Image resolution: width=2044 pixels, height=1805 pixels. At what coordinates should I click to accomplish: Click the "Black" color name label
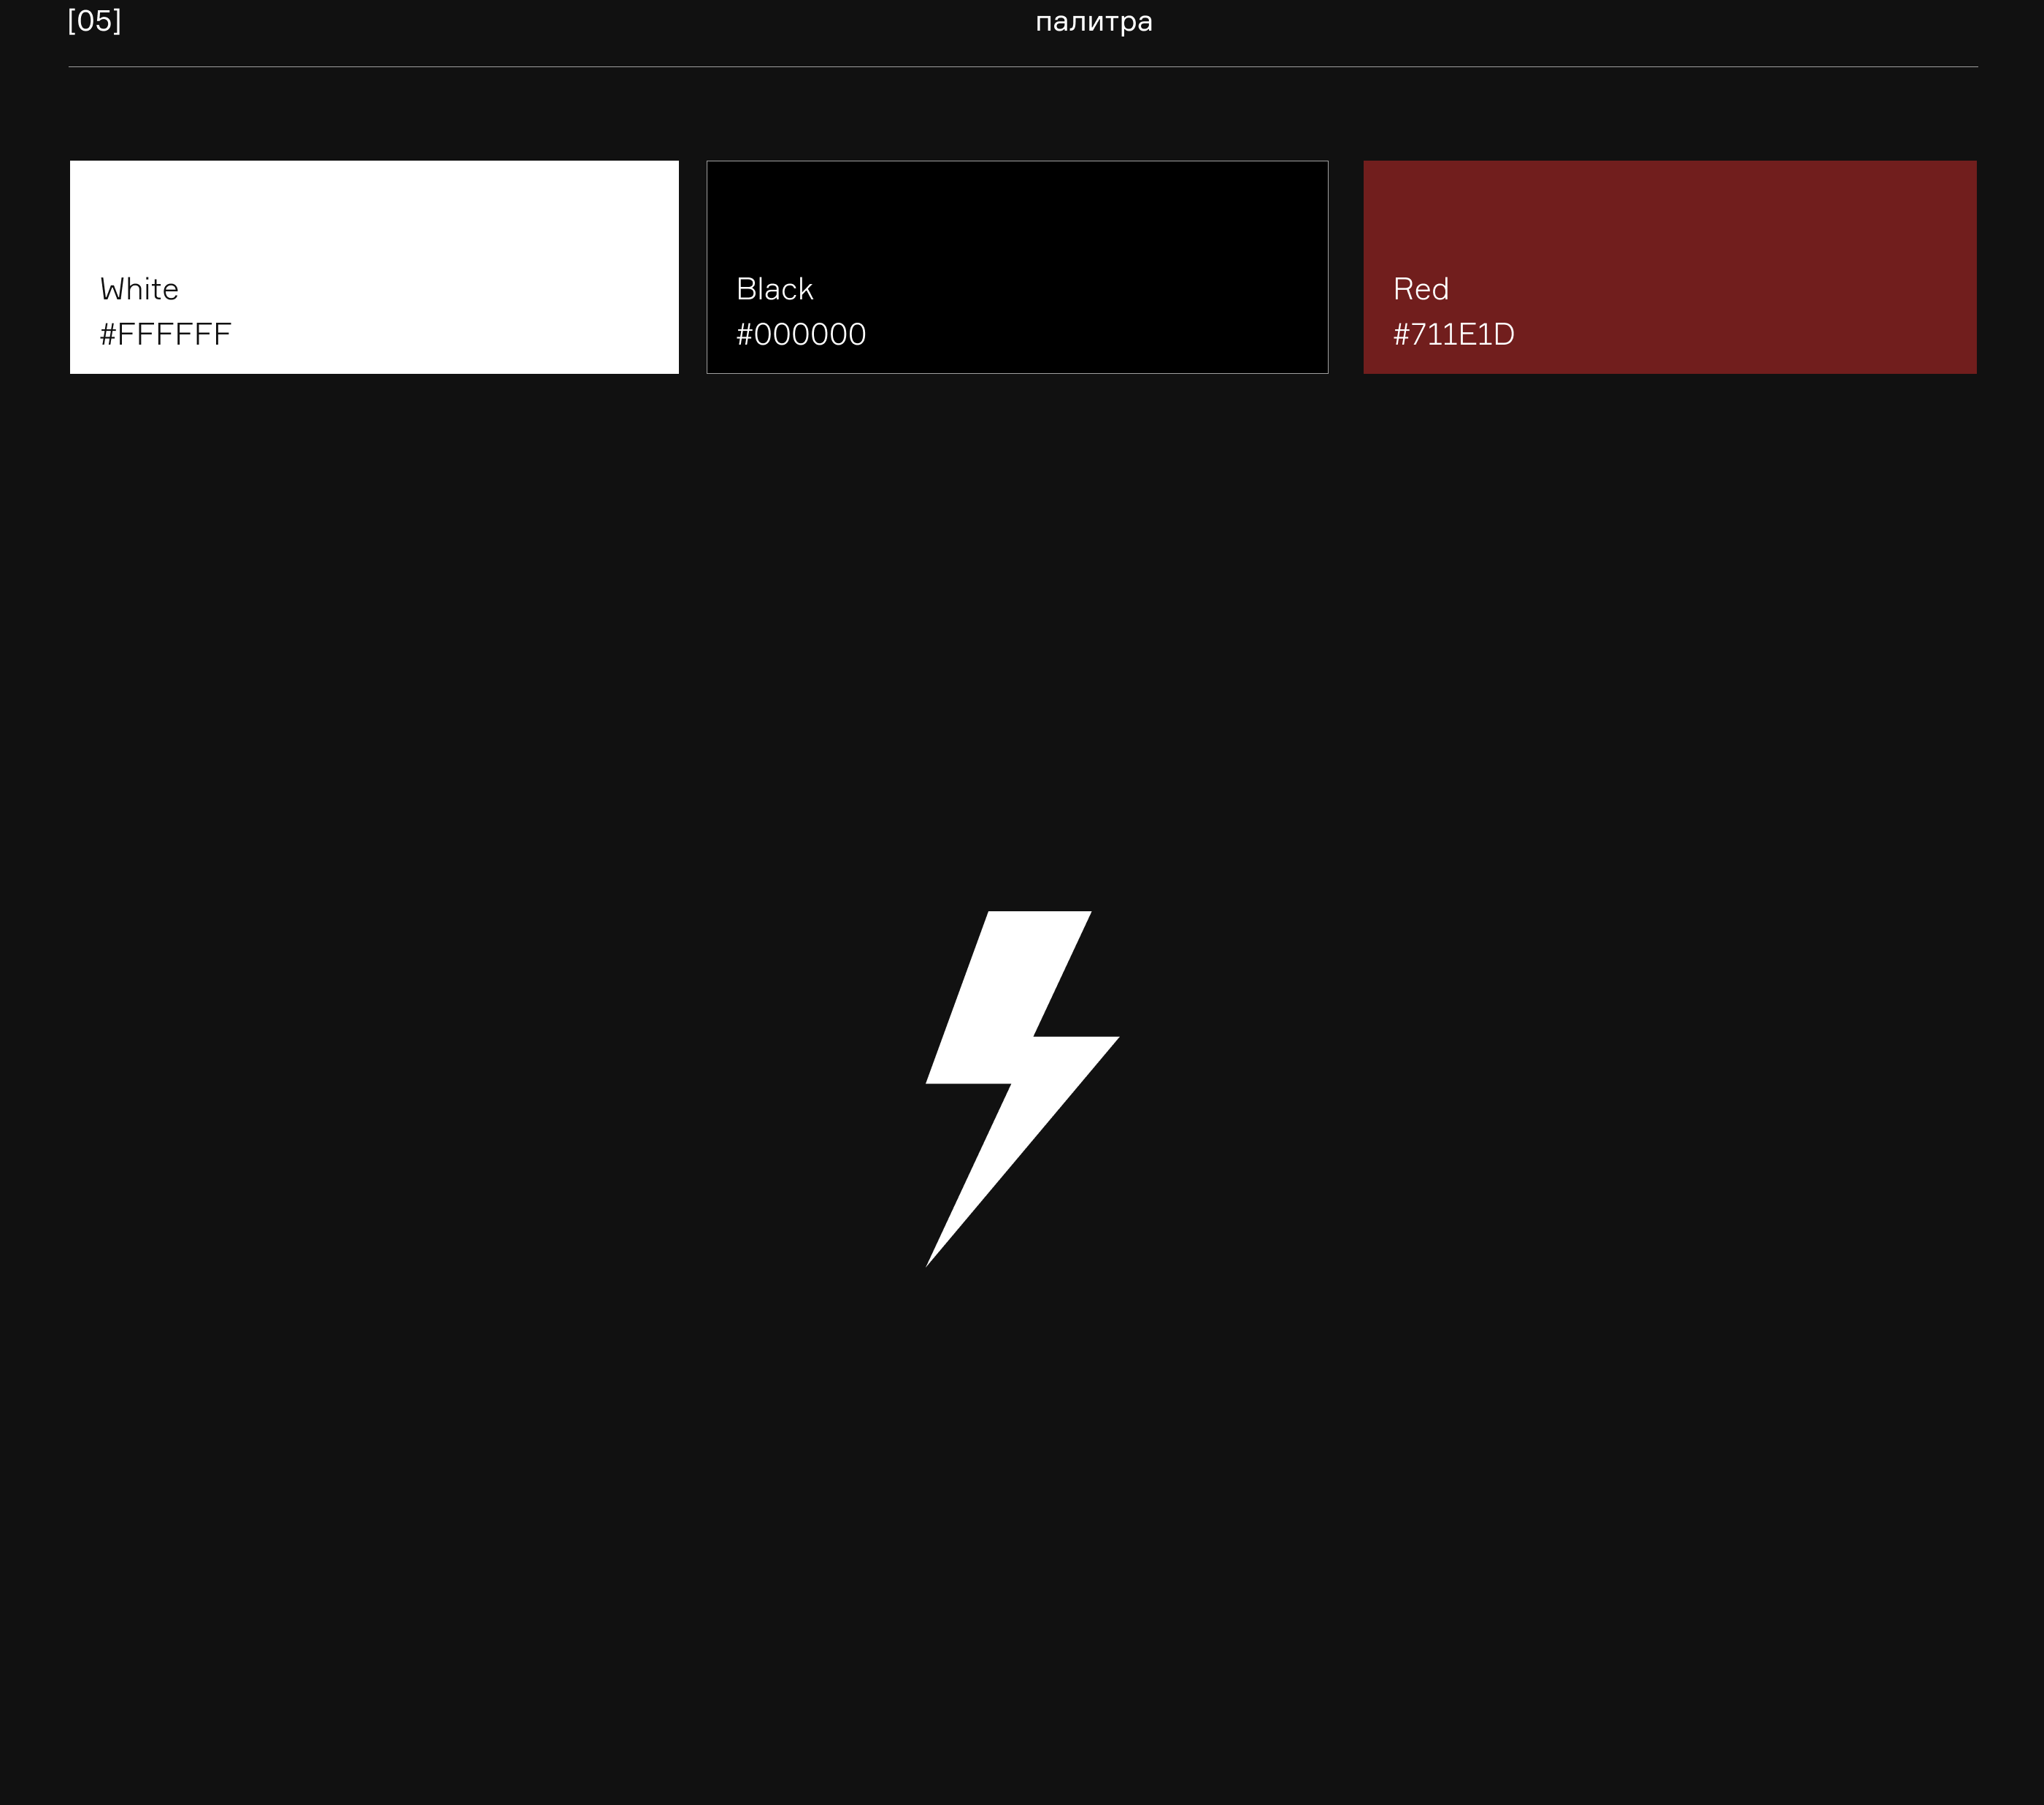[775, 289]
